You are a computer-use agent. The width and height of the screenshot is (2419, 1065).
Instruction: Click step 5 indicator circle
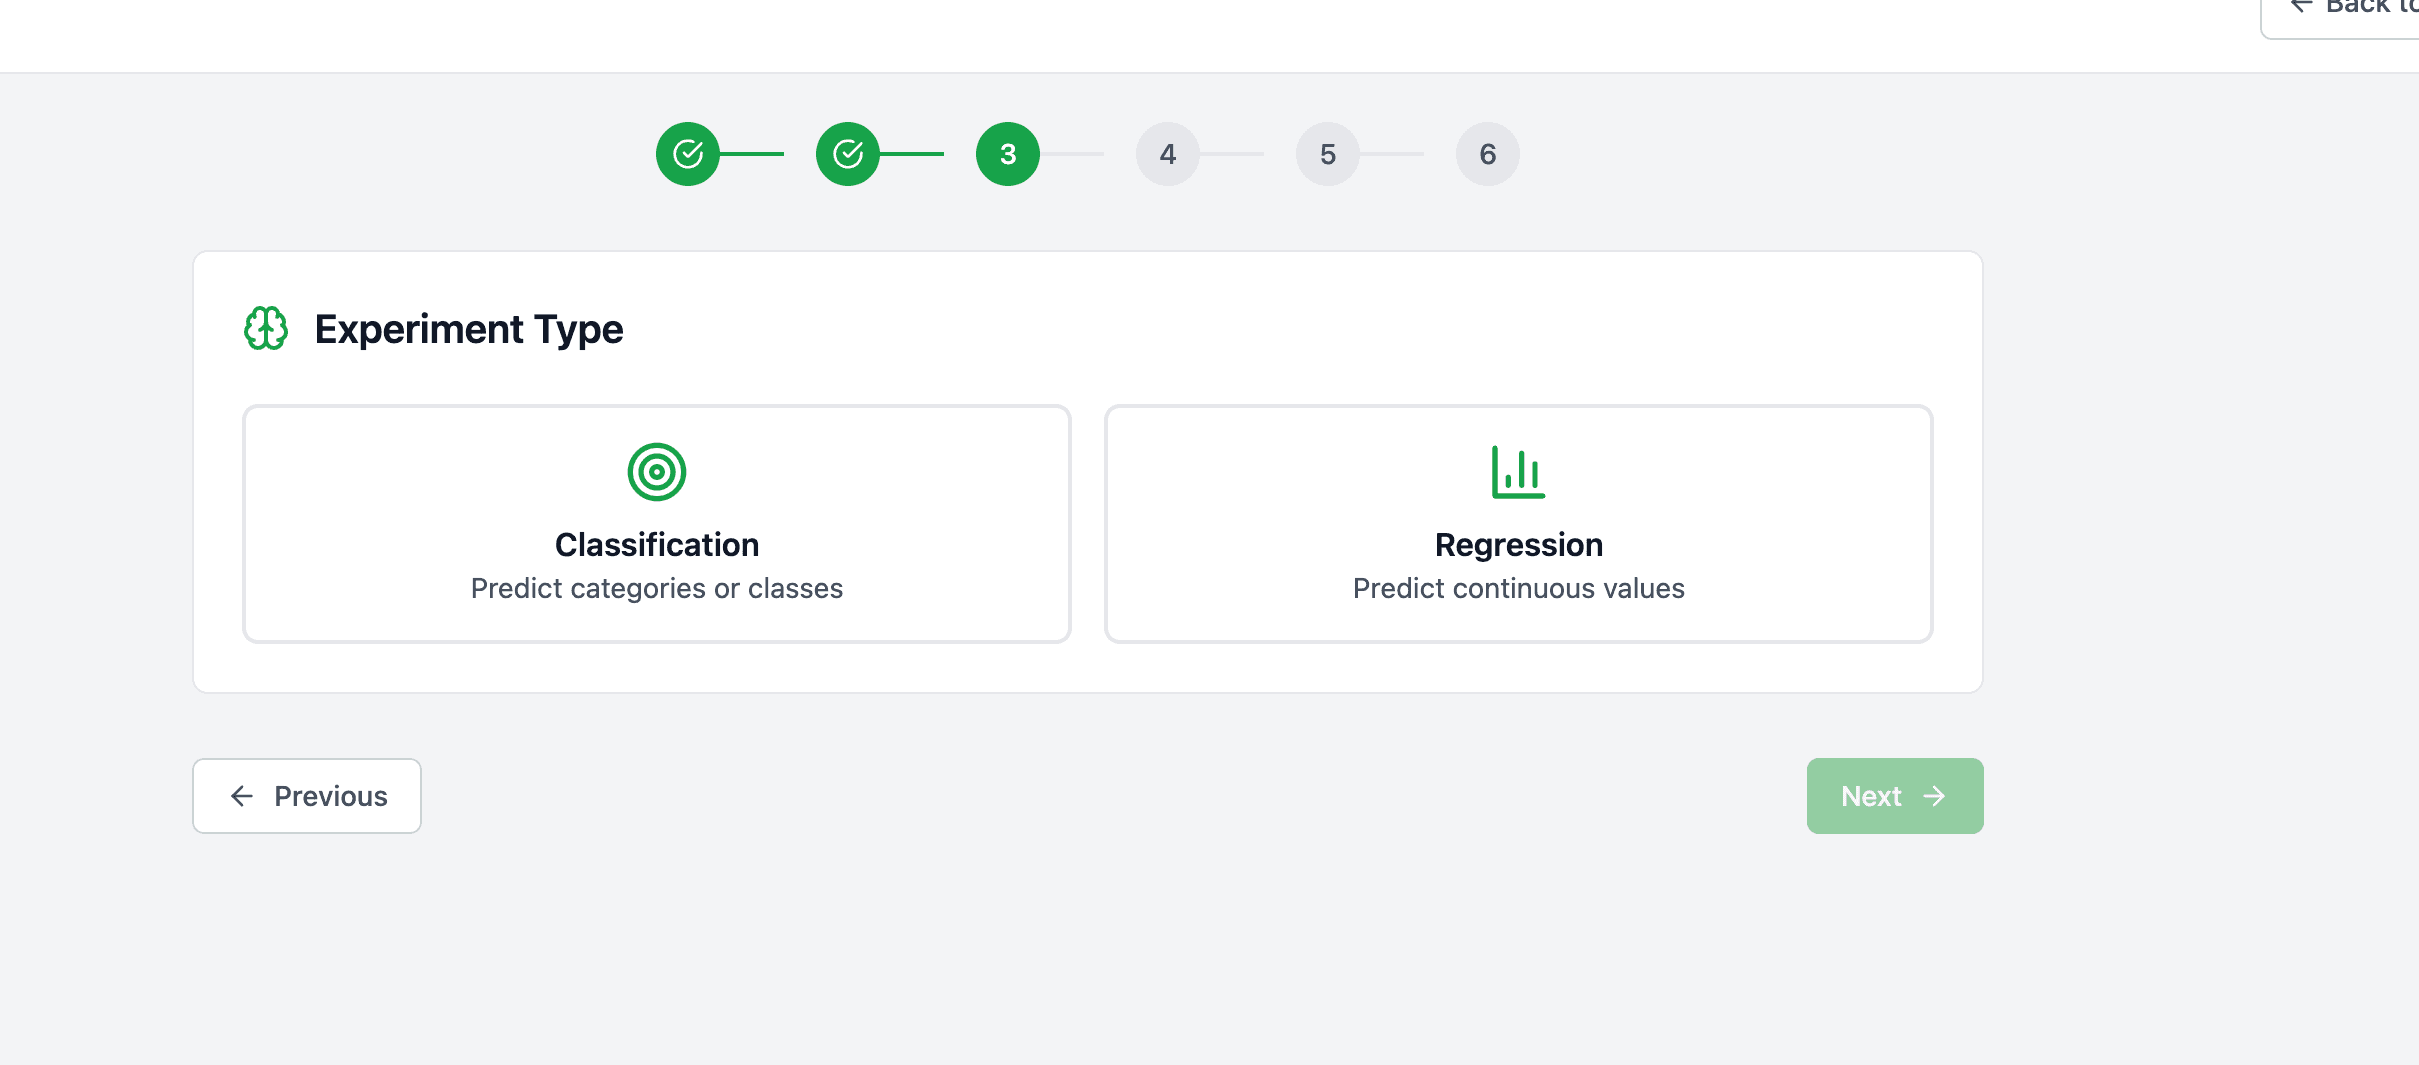1328,154
